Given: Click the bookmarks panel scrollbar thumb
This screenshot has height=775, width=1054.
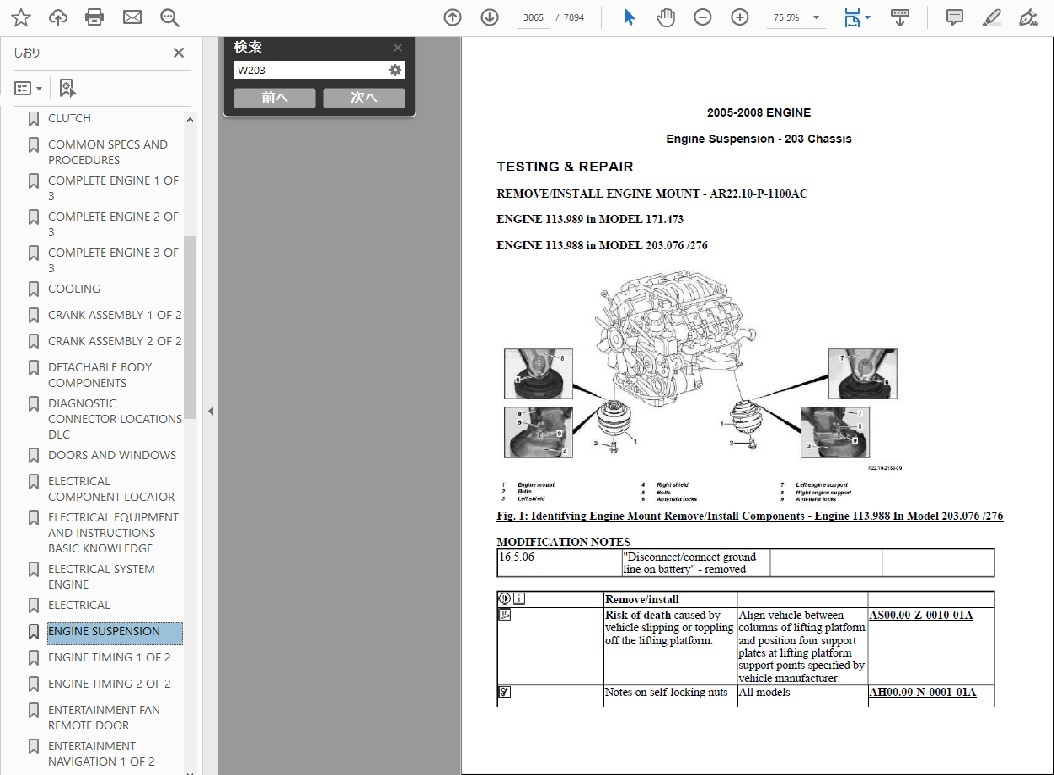Looking at the screenshot, I should 190,327.
